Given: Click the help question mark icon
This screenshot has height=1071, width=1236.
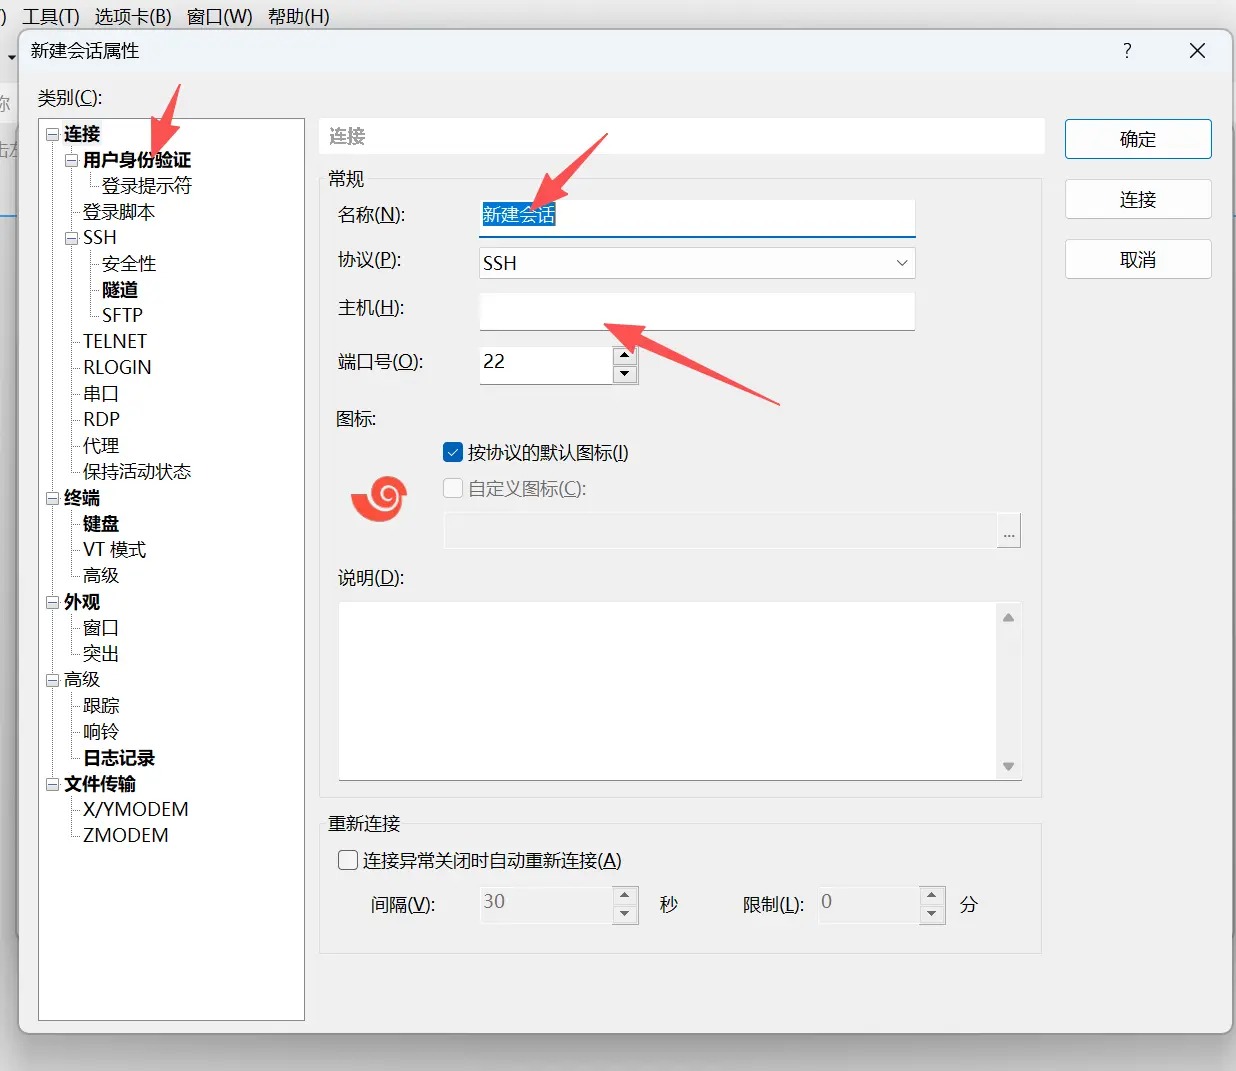Looking at the screenshot, I should pyautogui.click(x=1127, y=51).
